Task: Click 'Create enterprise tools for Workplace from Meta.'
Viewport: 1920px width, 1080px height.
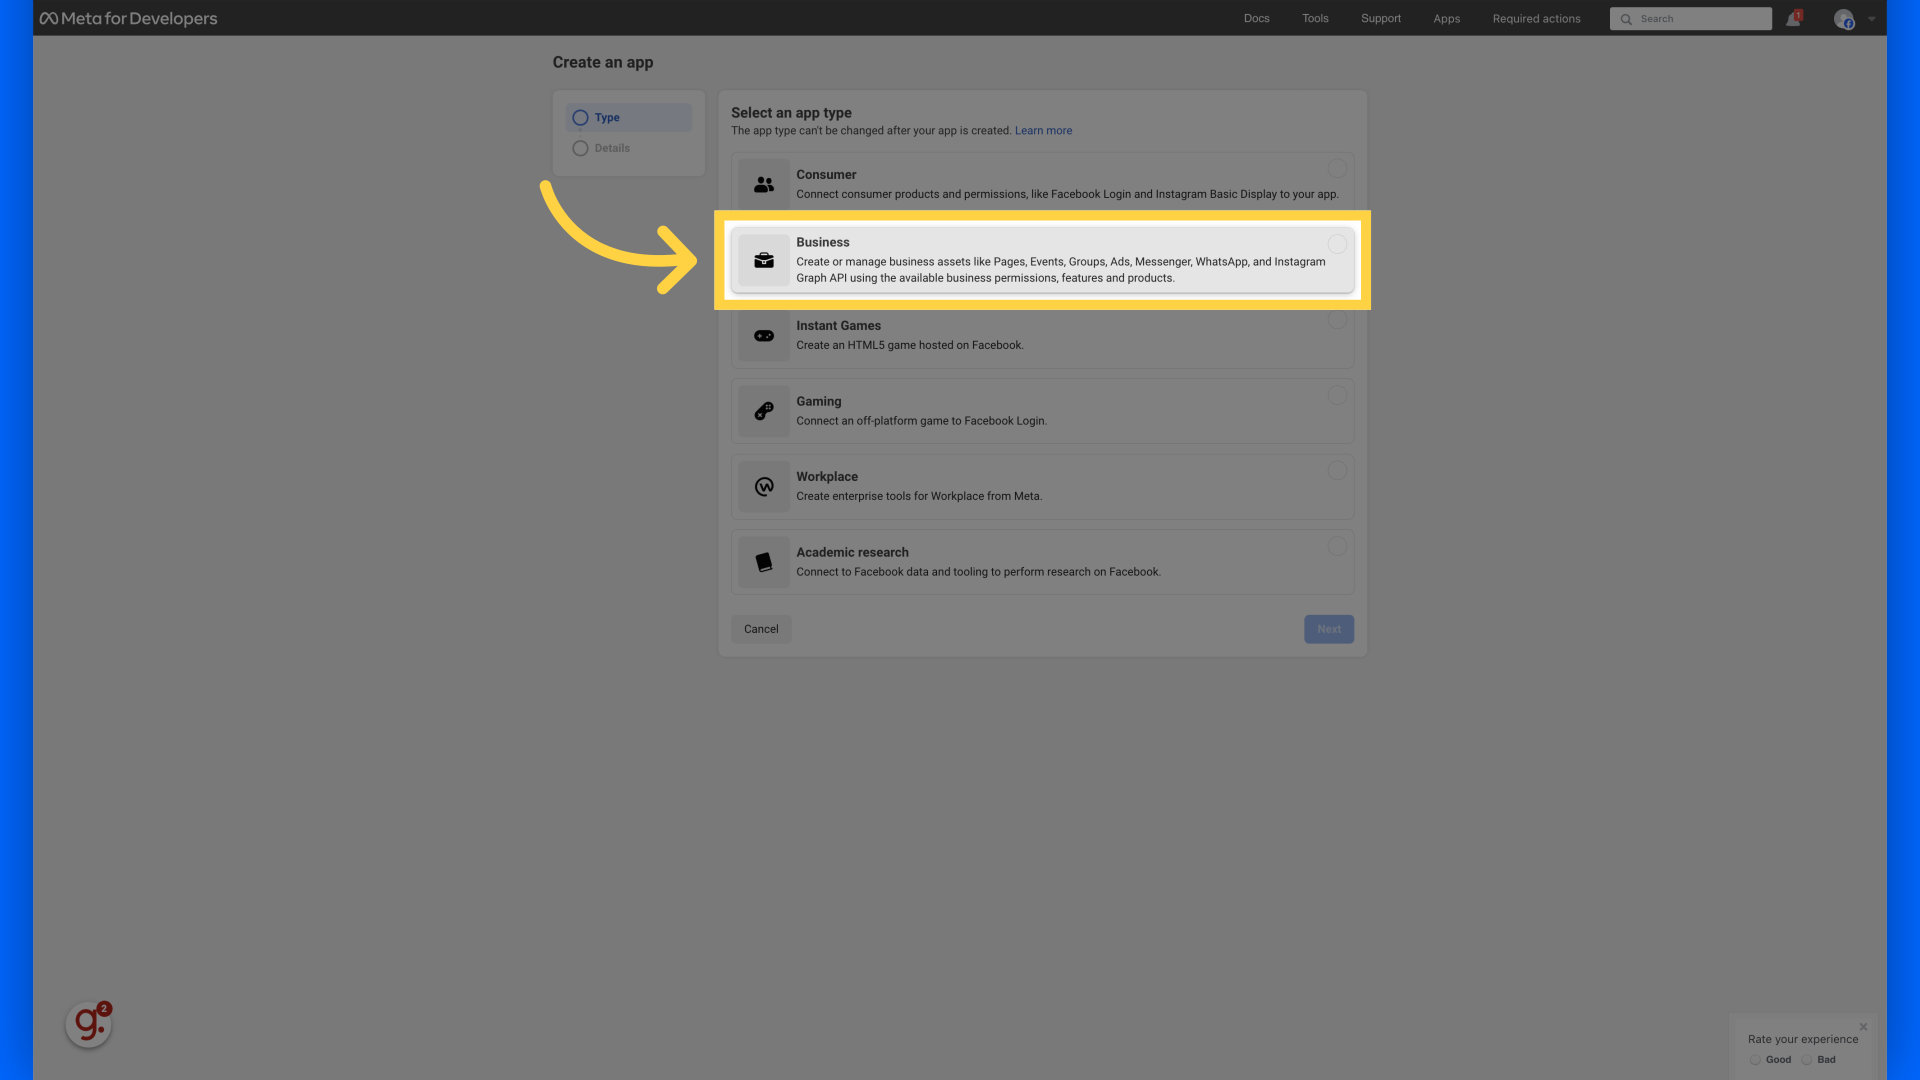Action: pyautogui.click(x=919, y=496)
